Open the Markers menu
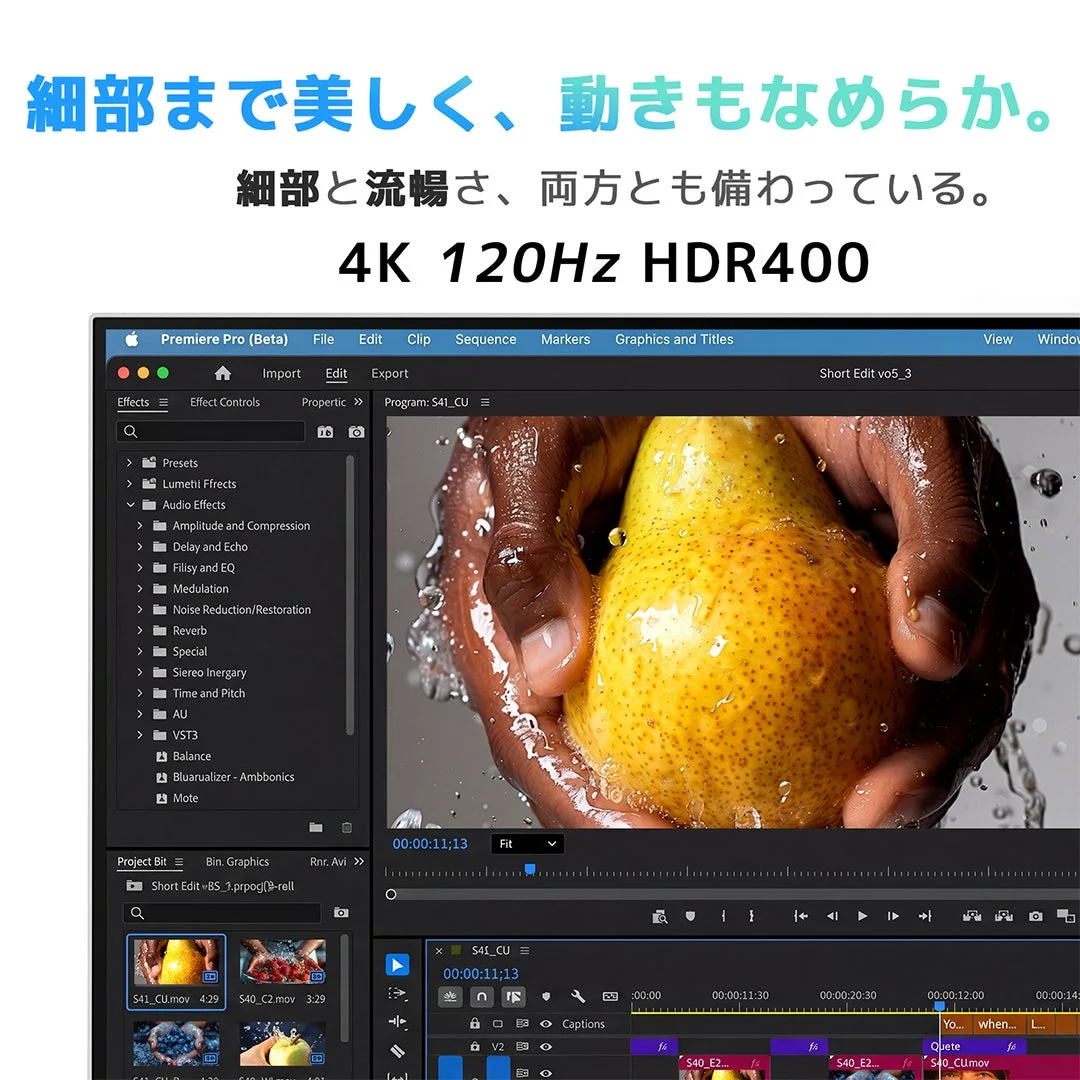 [x=565, y=340]
